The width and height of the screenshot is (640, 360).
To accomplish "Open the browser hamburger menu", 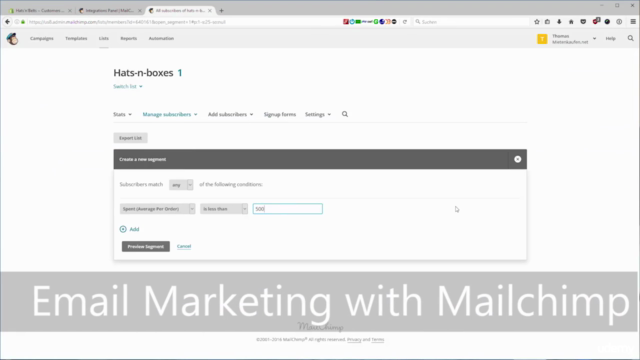I will (x=633, y=22).
